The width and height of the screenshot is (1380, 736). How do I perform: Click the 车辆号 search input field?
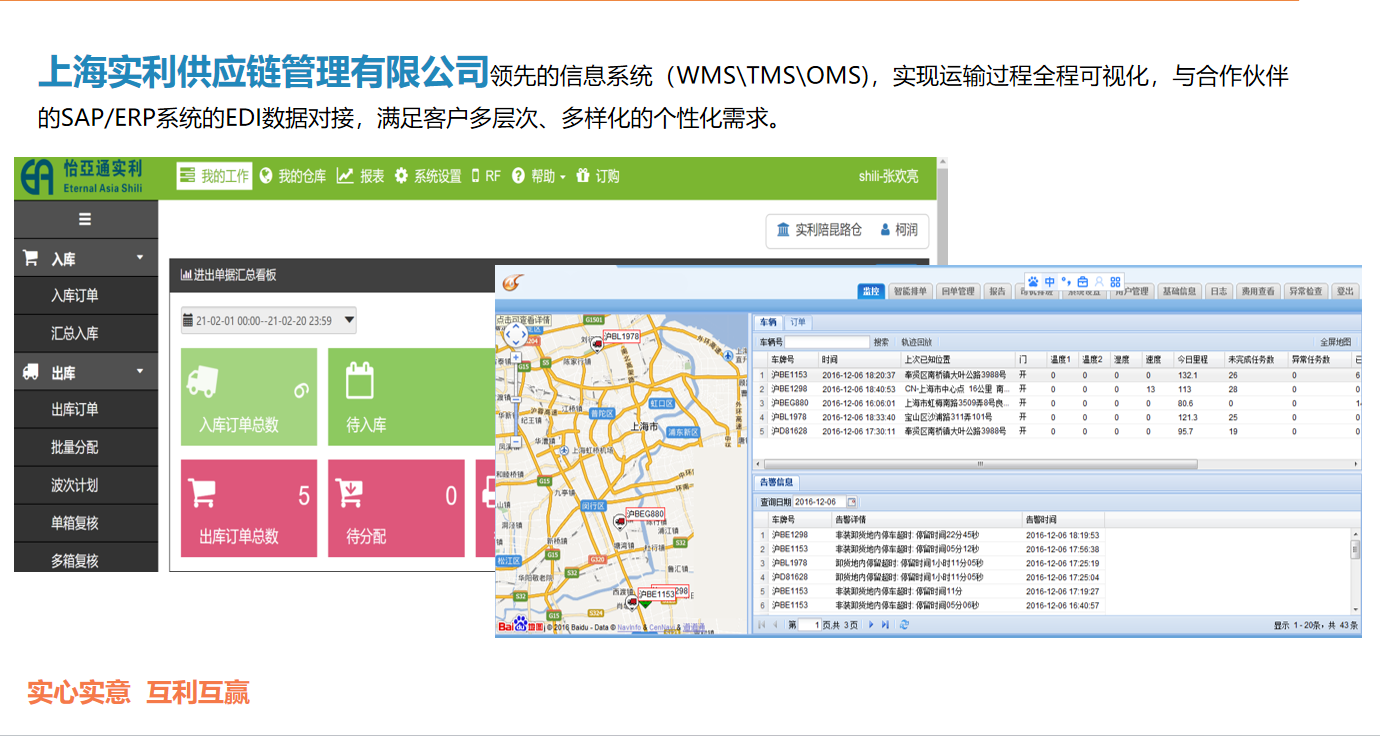click(826, 342)
